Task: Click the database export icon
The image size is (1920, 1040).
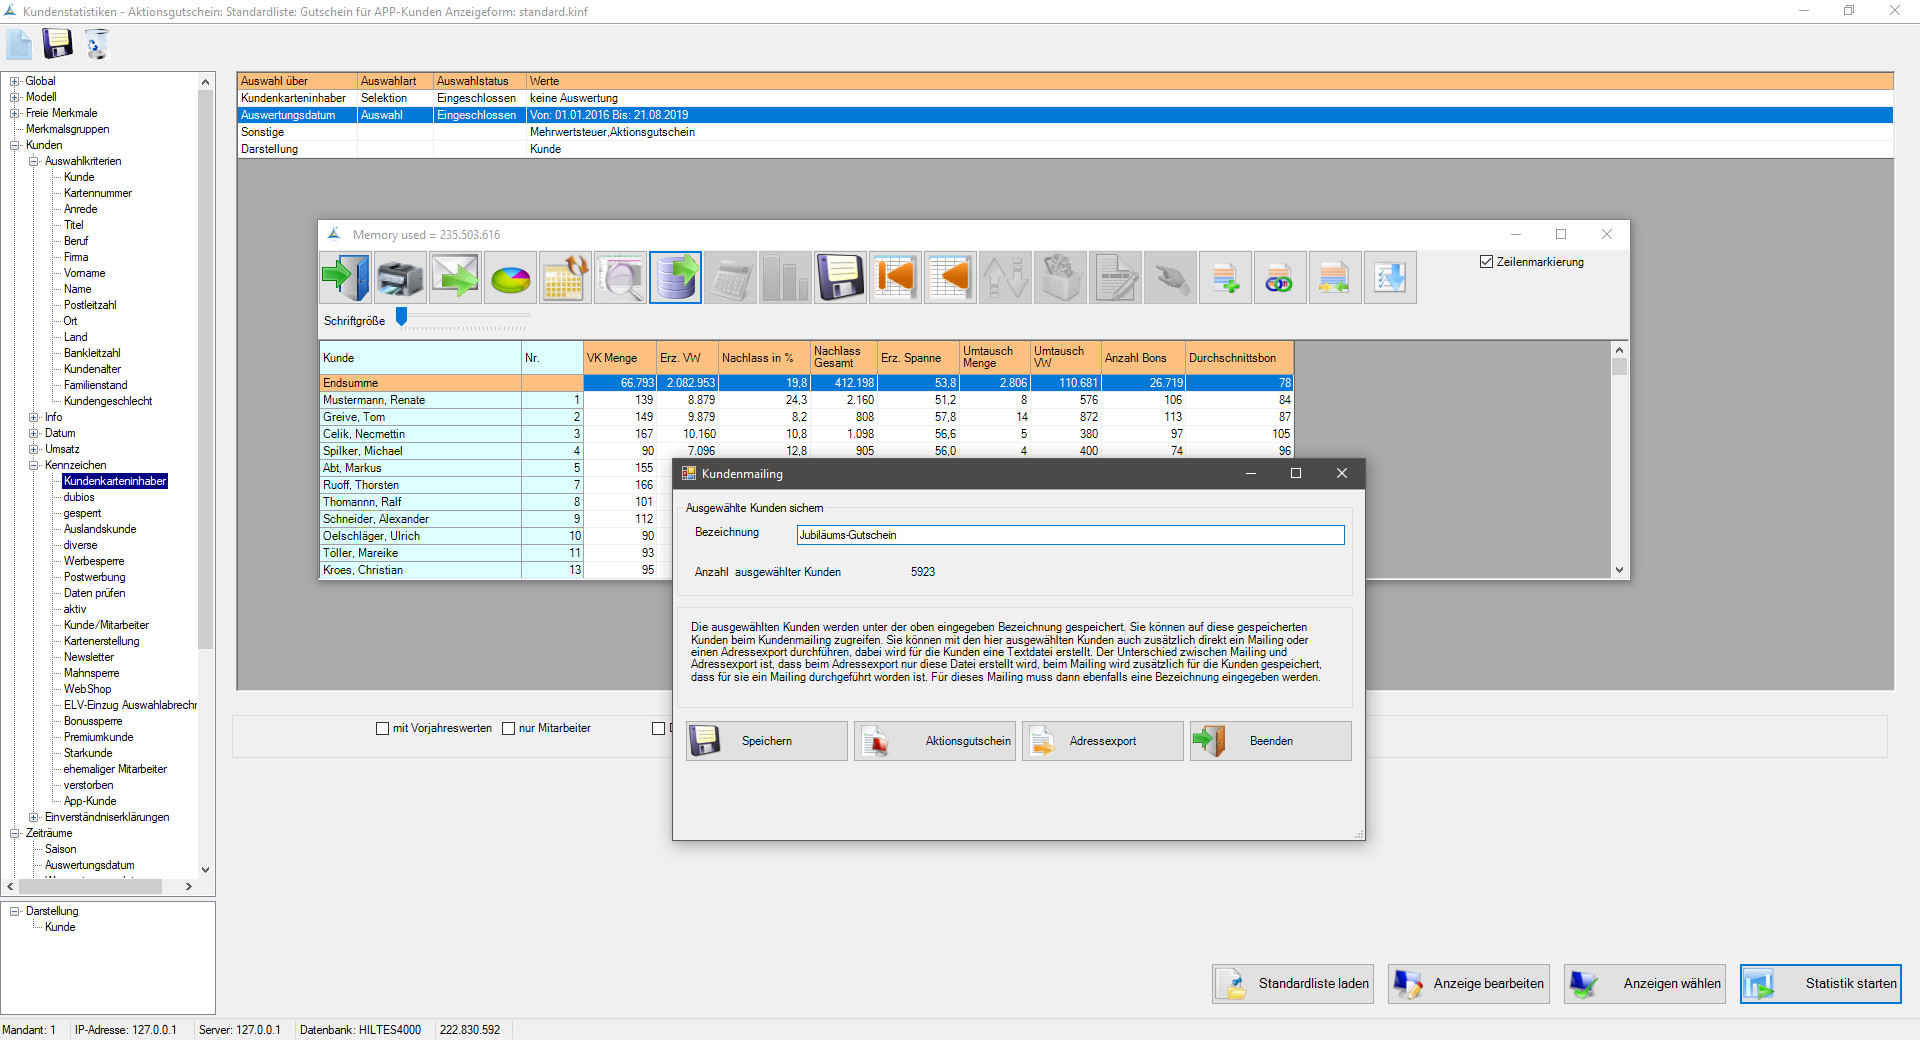Action: 675,278
